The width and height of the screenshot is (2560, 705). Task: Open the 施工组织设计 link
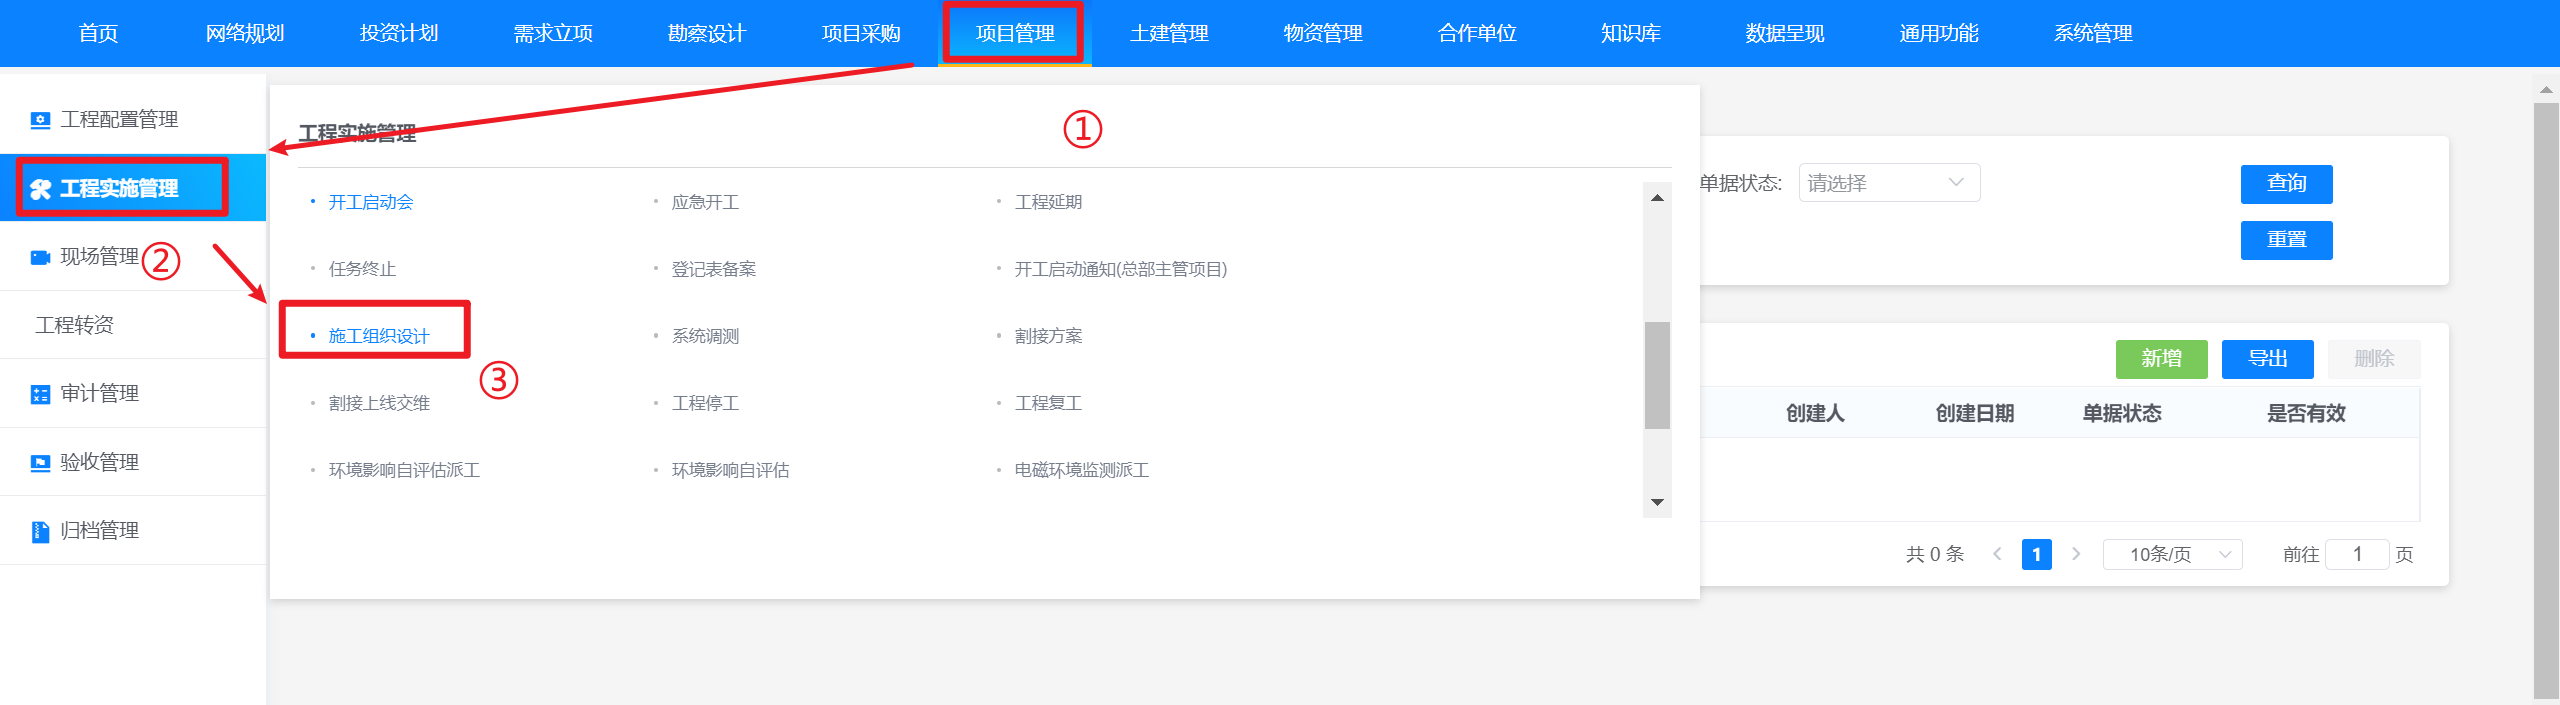click(x=379, y=336)
